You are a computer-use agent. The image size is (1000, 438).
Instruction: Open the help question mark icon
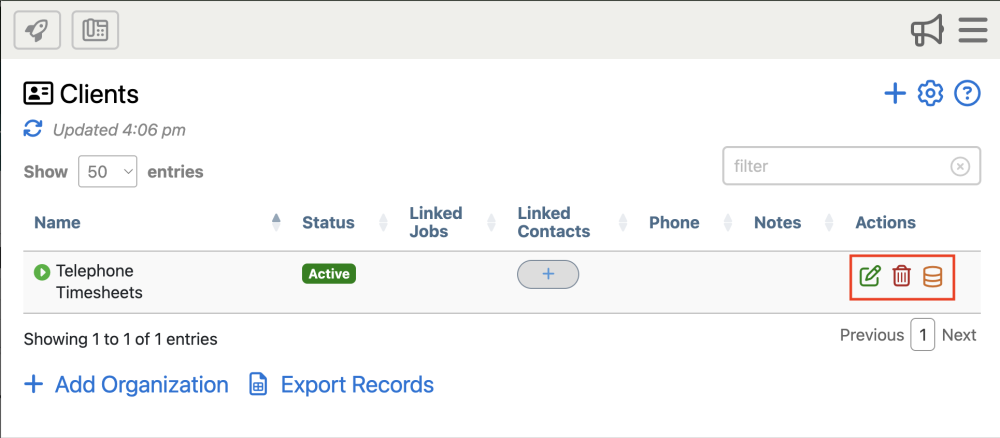pyautogui.click(x=967, y=94)
